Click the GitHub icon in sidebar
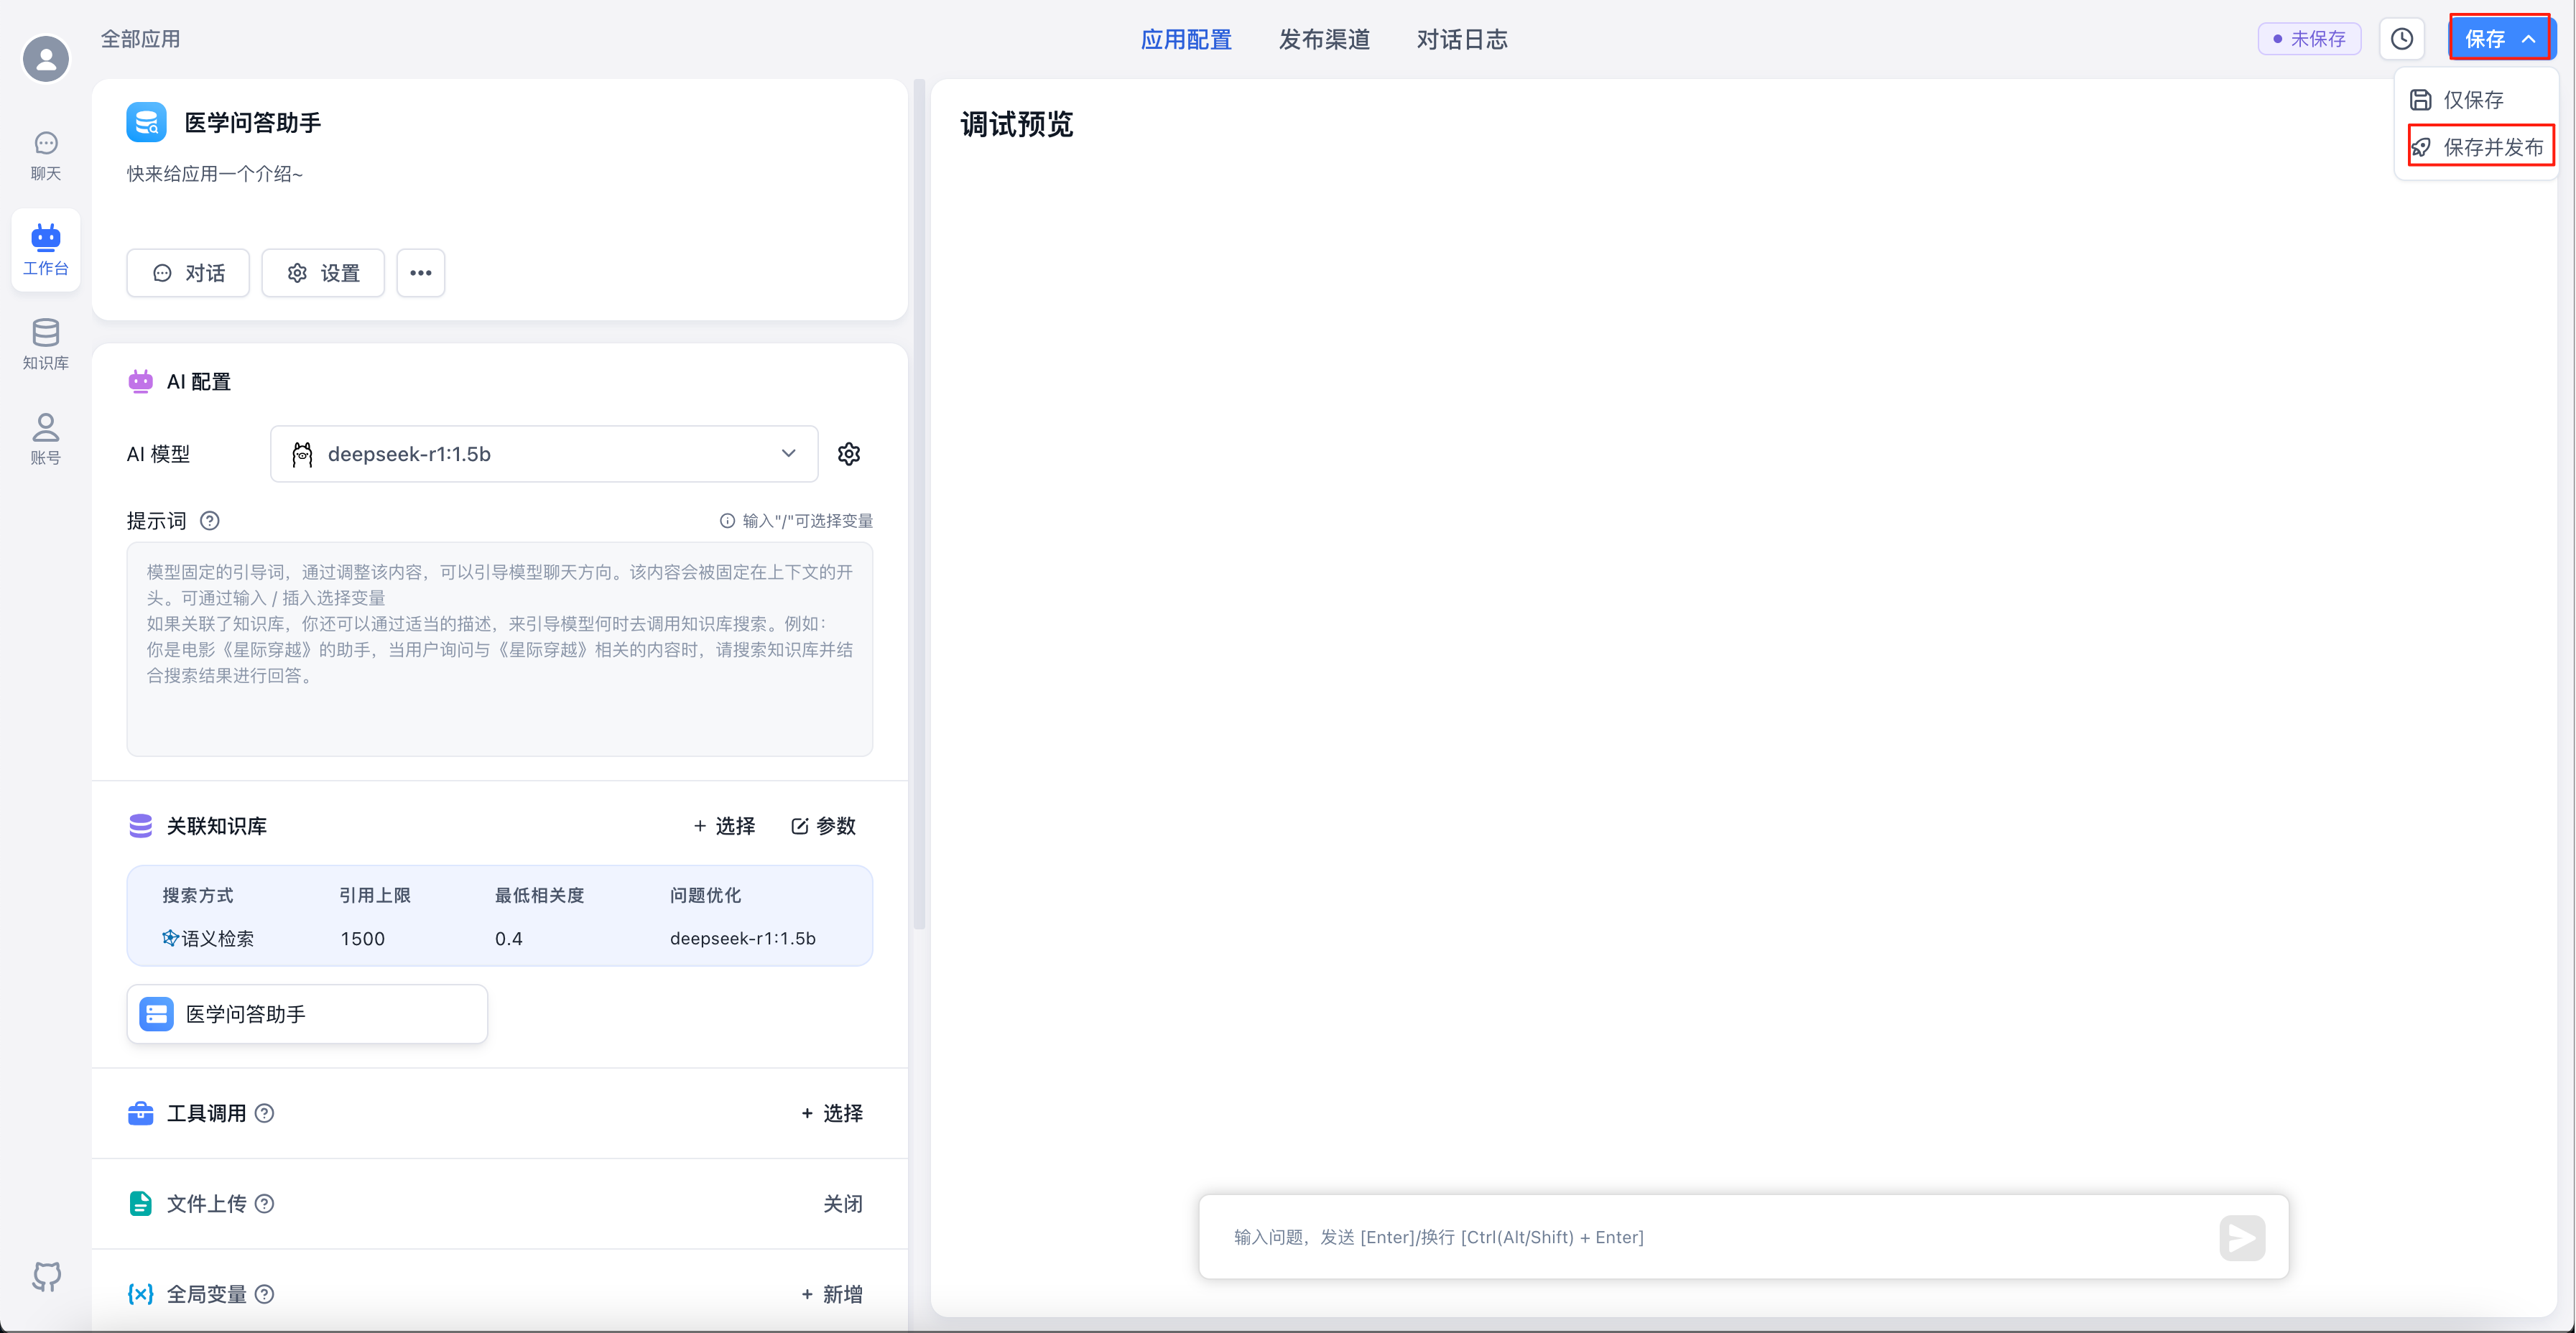The image size is (2576, 1333). 46,1276
